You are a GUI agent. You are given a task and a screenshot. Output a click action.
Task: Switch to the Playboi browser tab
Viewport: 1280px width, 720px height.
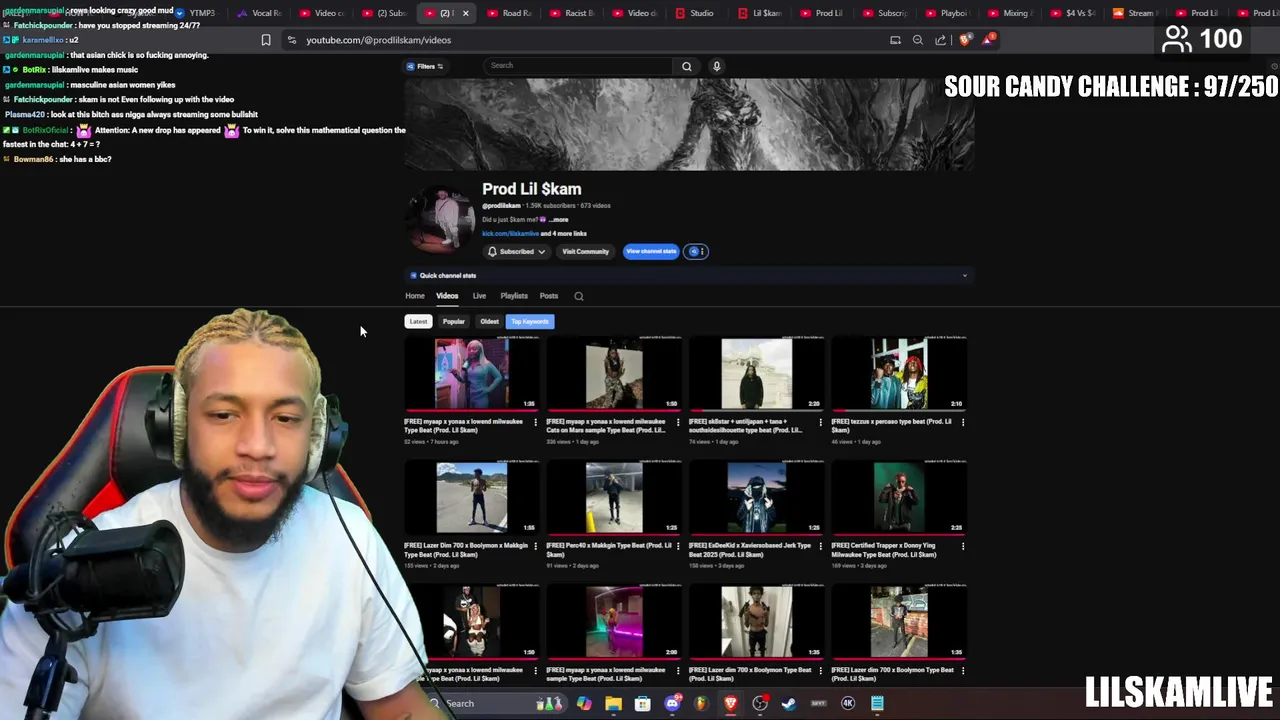click(948, 13)
